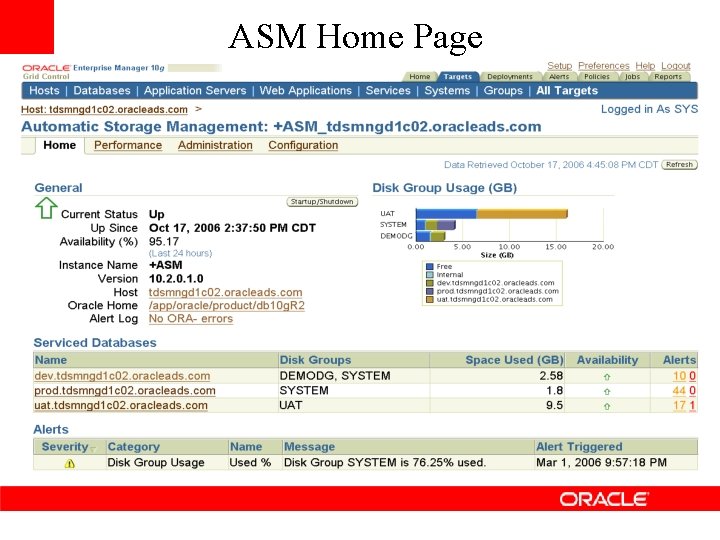720x540 pixels.
Task: Open the Targets top tab
Action: coord(458,77)
